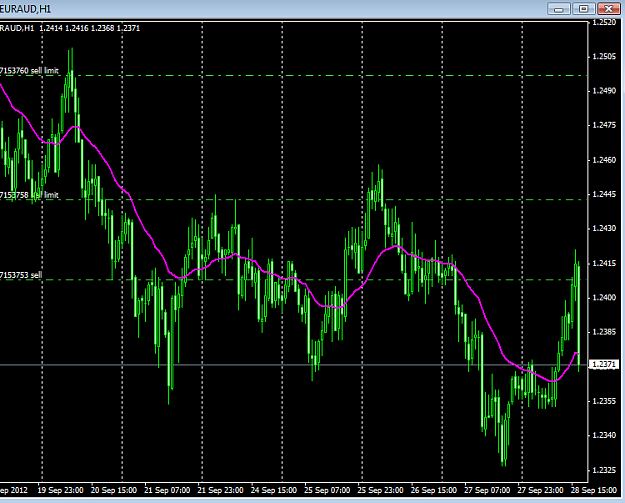Minimize the EURAUD,H1 chart window
This screenshot has width=625, height=503.
tap(559, 9)
